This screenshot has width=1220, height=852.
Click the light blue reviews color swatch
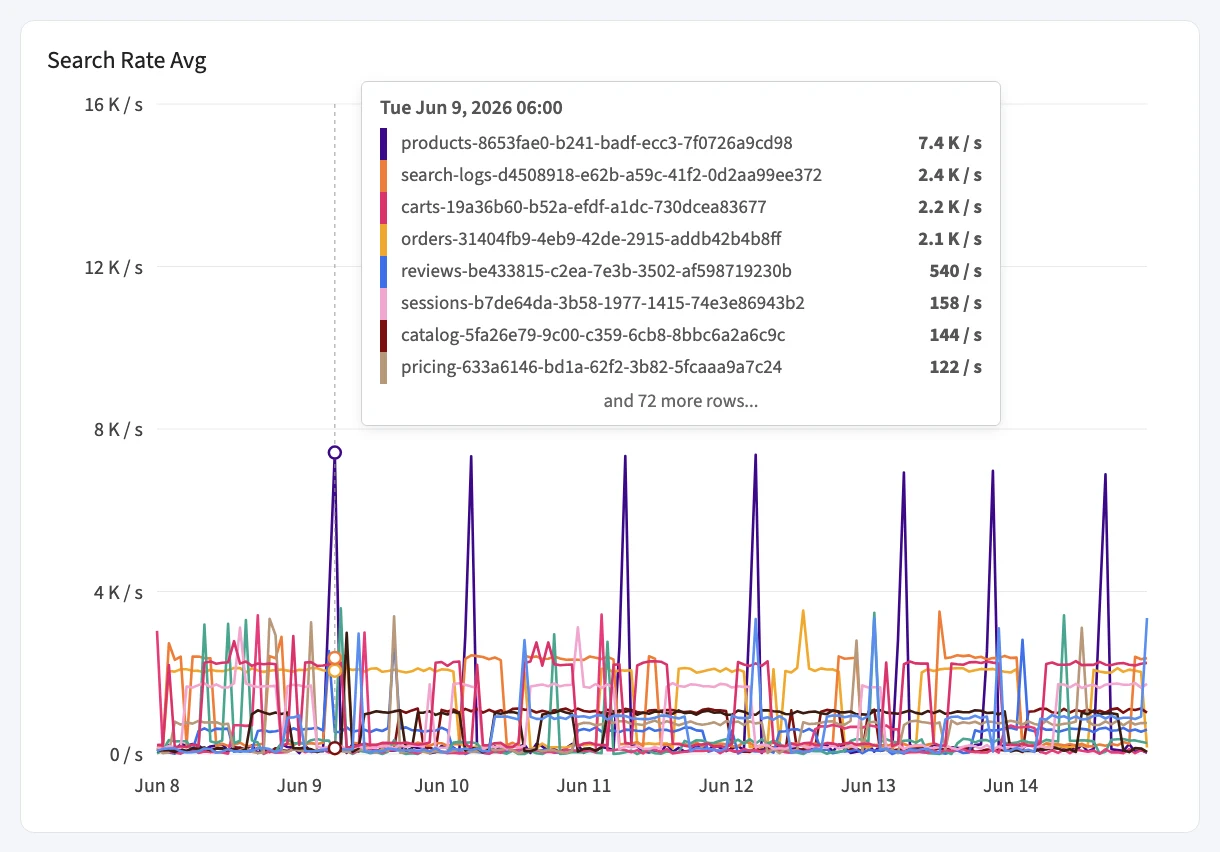pos(384,271)
